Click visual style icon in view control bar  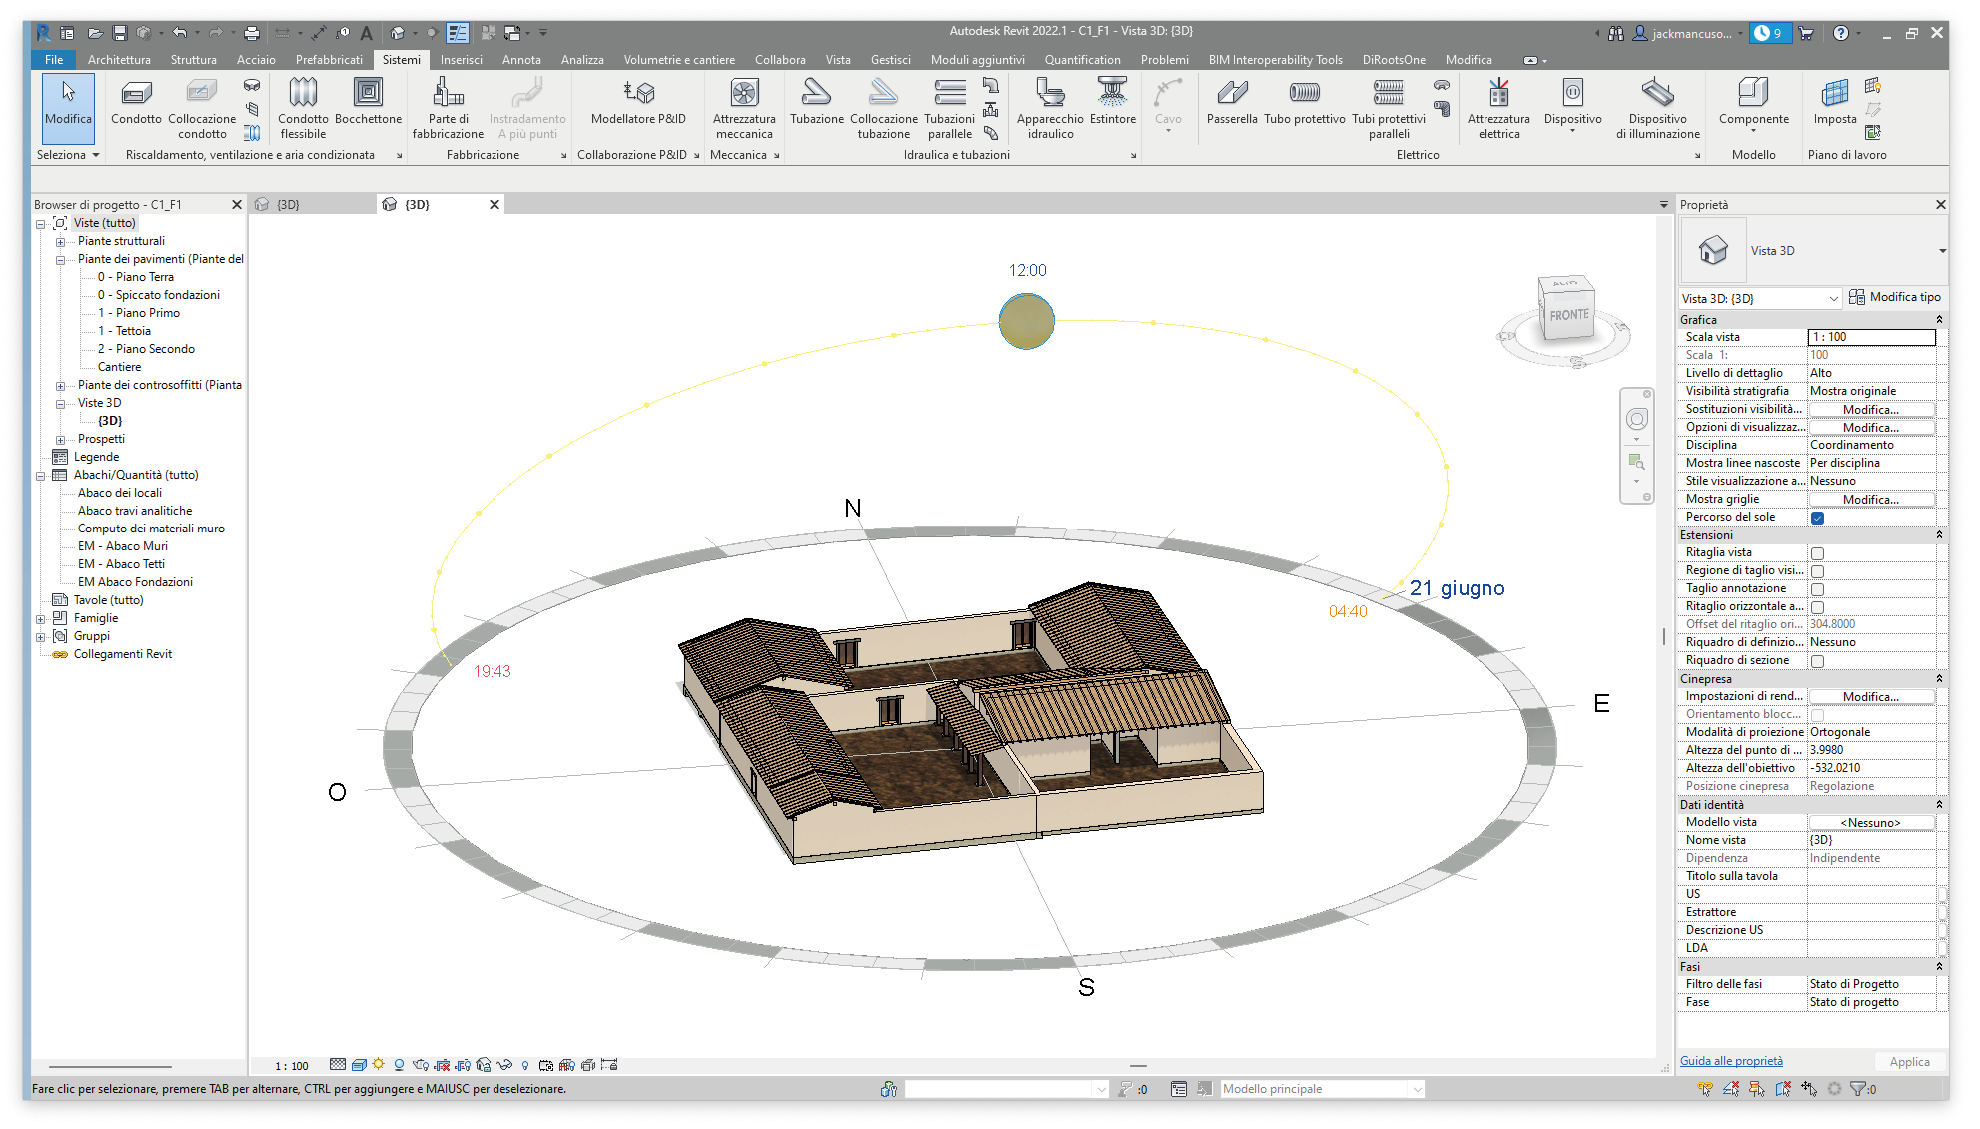(x=359, y=1065)
